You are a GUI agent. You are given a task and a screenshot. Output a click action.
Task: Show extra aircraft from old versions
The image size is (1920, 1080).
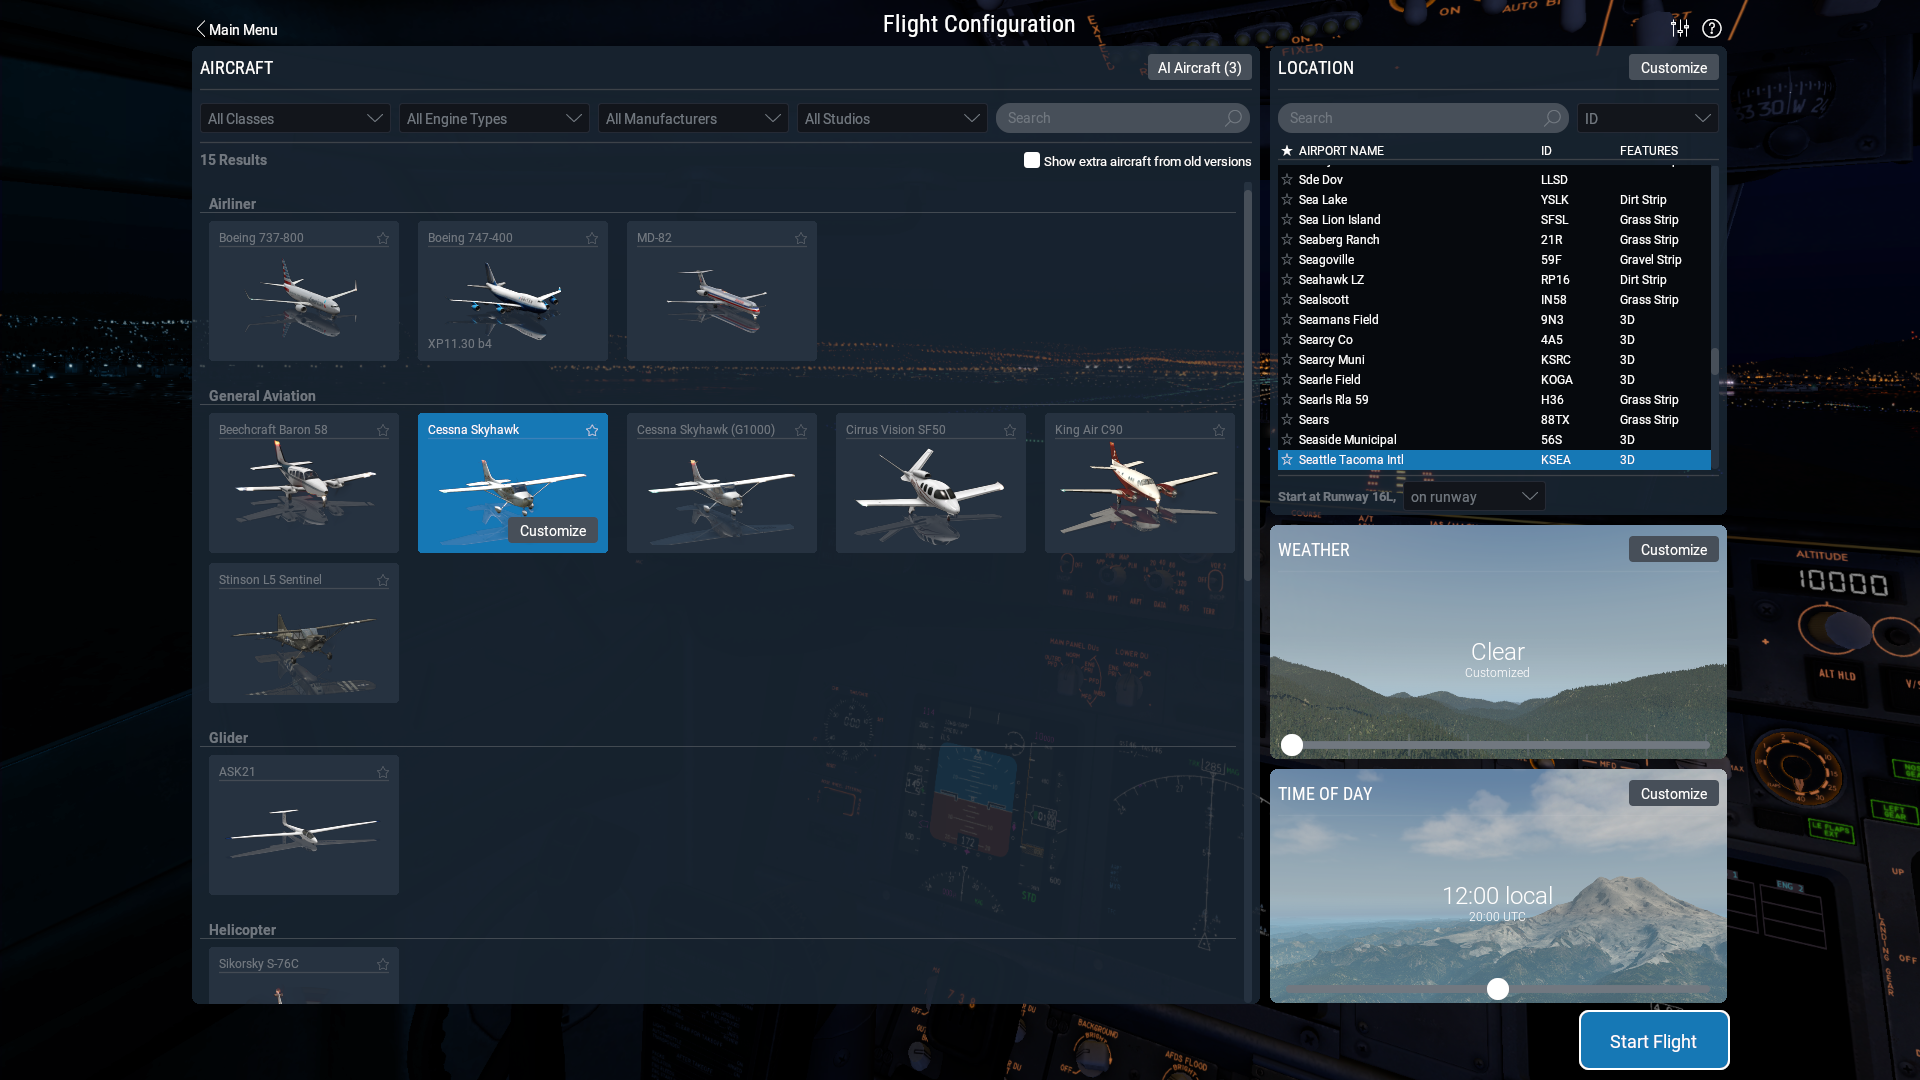click(1032, 160)
